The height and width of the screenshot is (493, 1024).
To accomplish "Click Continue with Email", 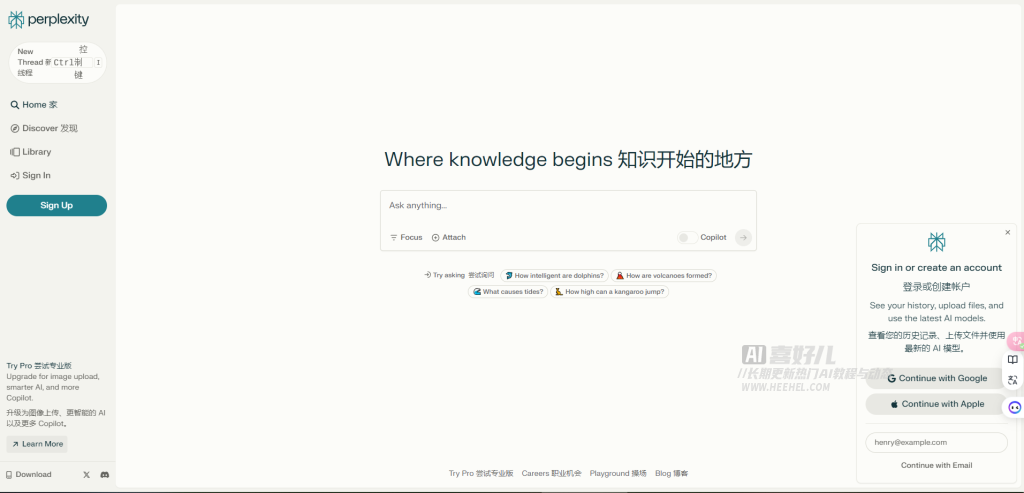I will pos(936,466).
